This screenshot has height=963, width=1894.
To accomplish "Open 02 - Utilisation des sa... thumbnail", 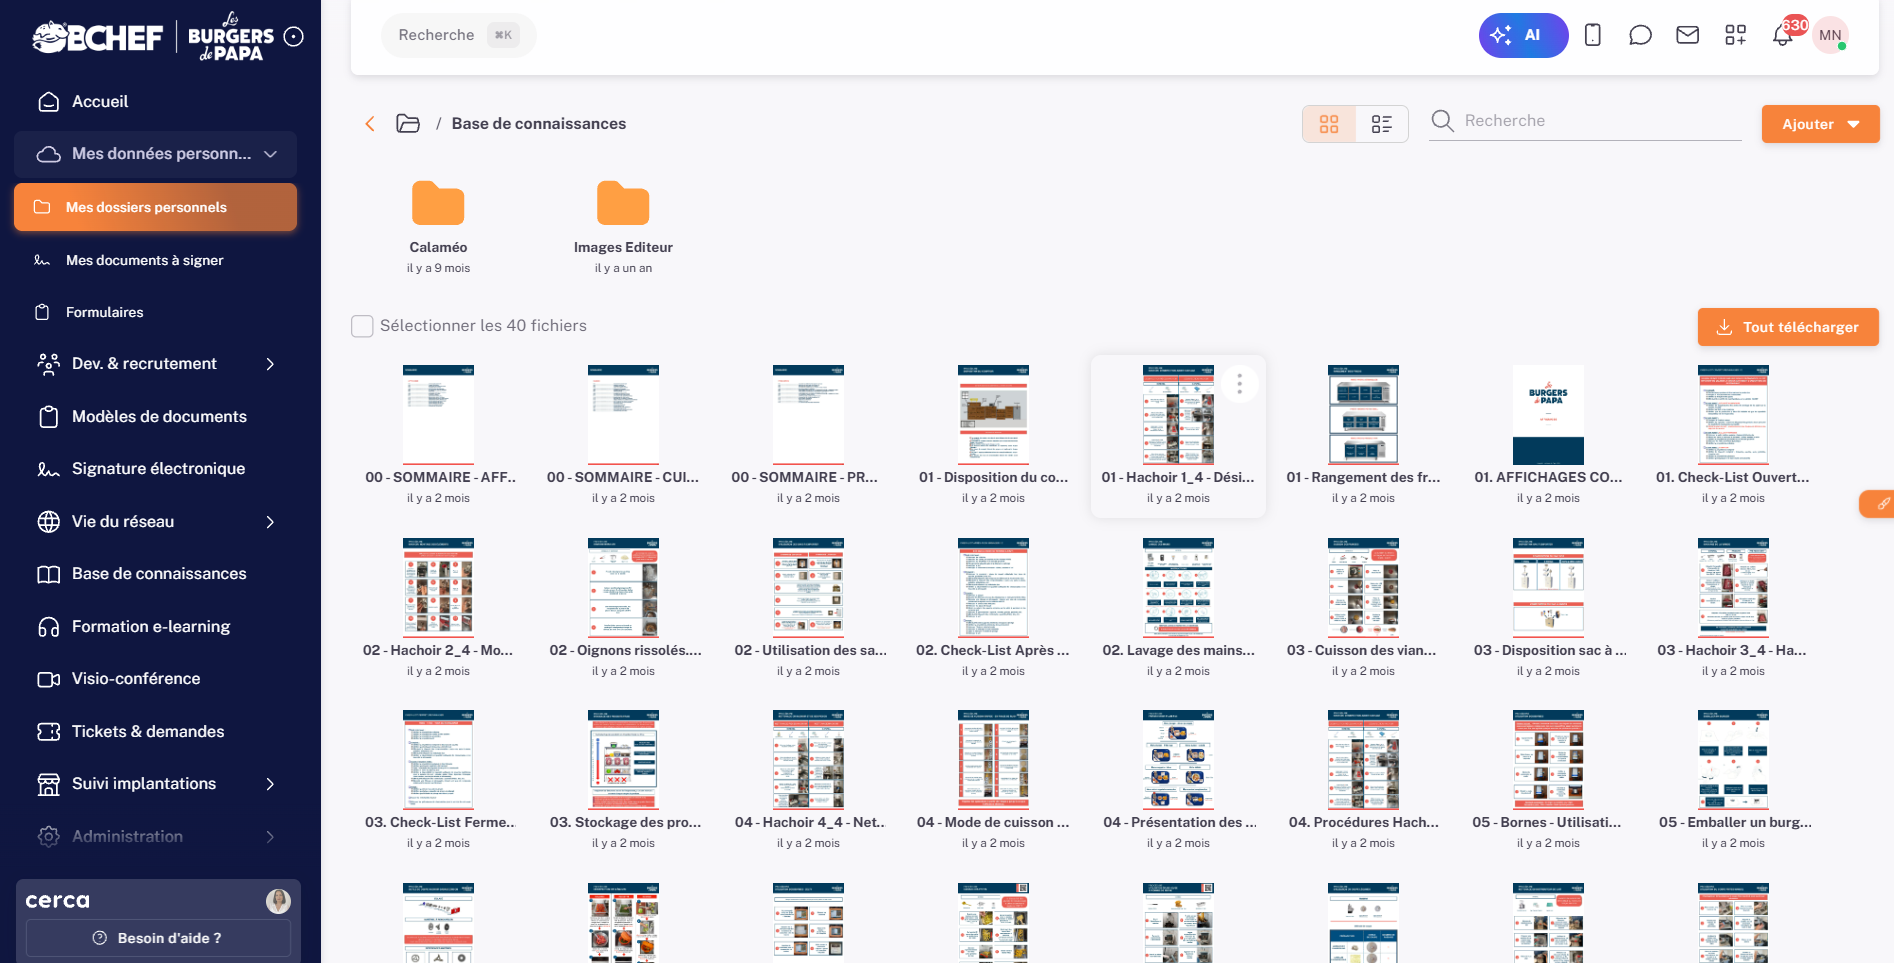I will click(x=808, y=587).
